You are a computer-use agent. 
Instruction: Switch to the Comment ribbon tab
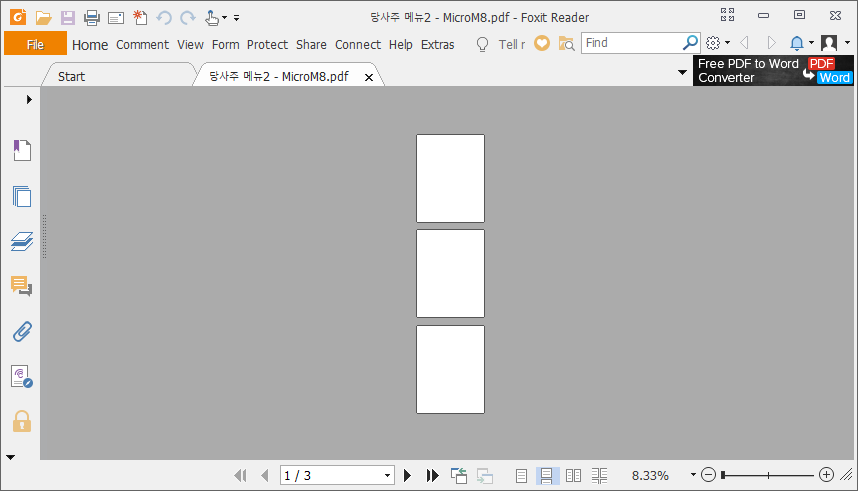142,45
